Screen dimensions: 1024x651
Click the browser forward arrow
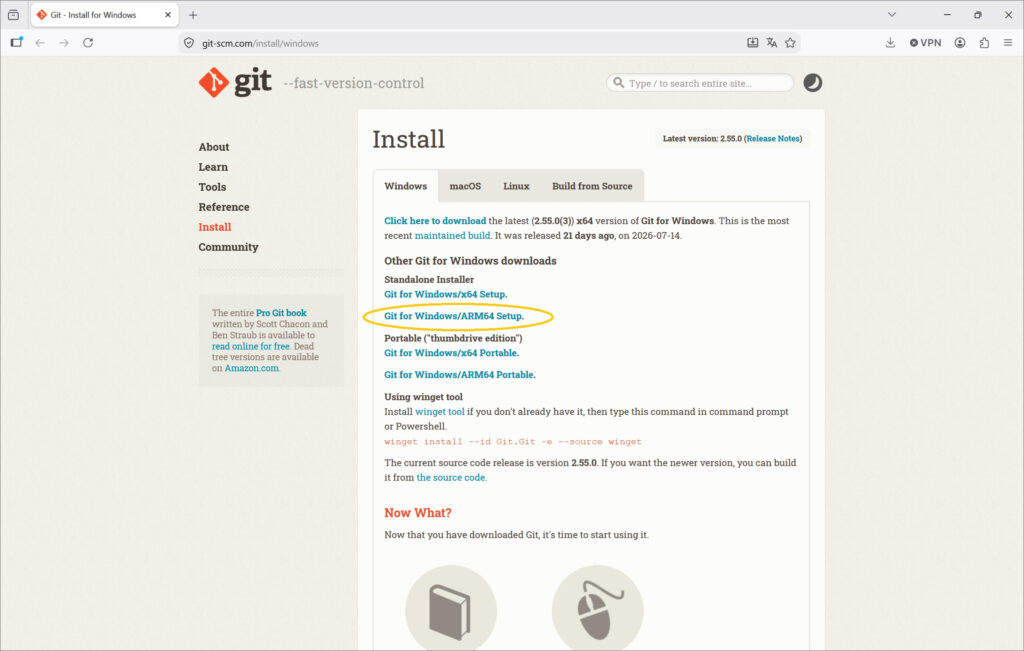(x=64, y=43)
